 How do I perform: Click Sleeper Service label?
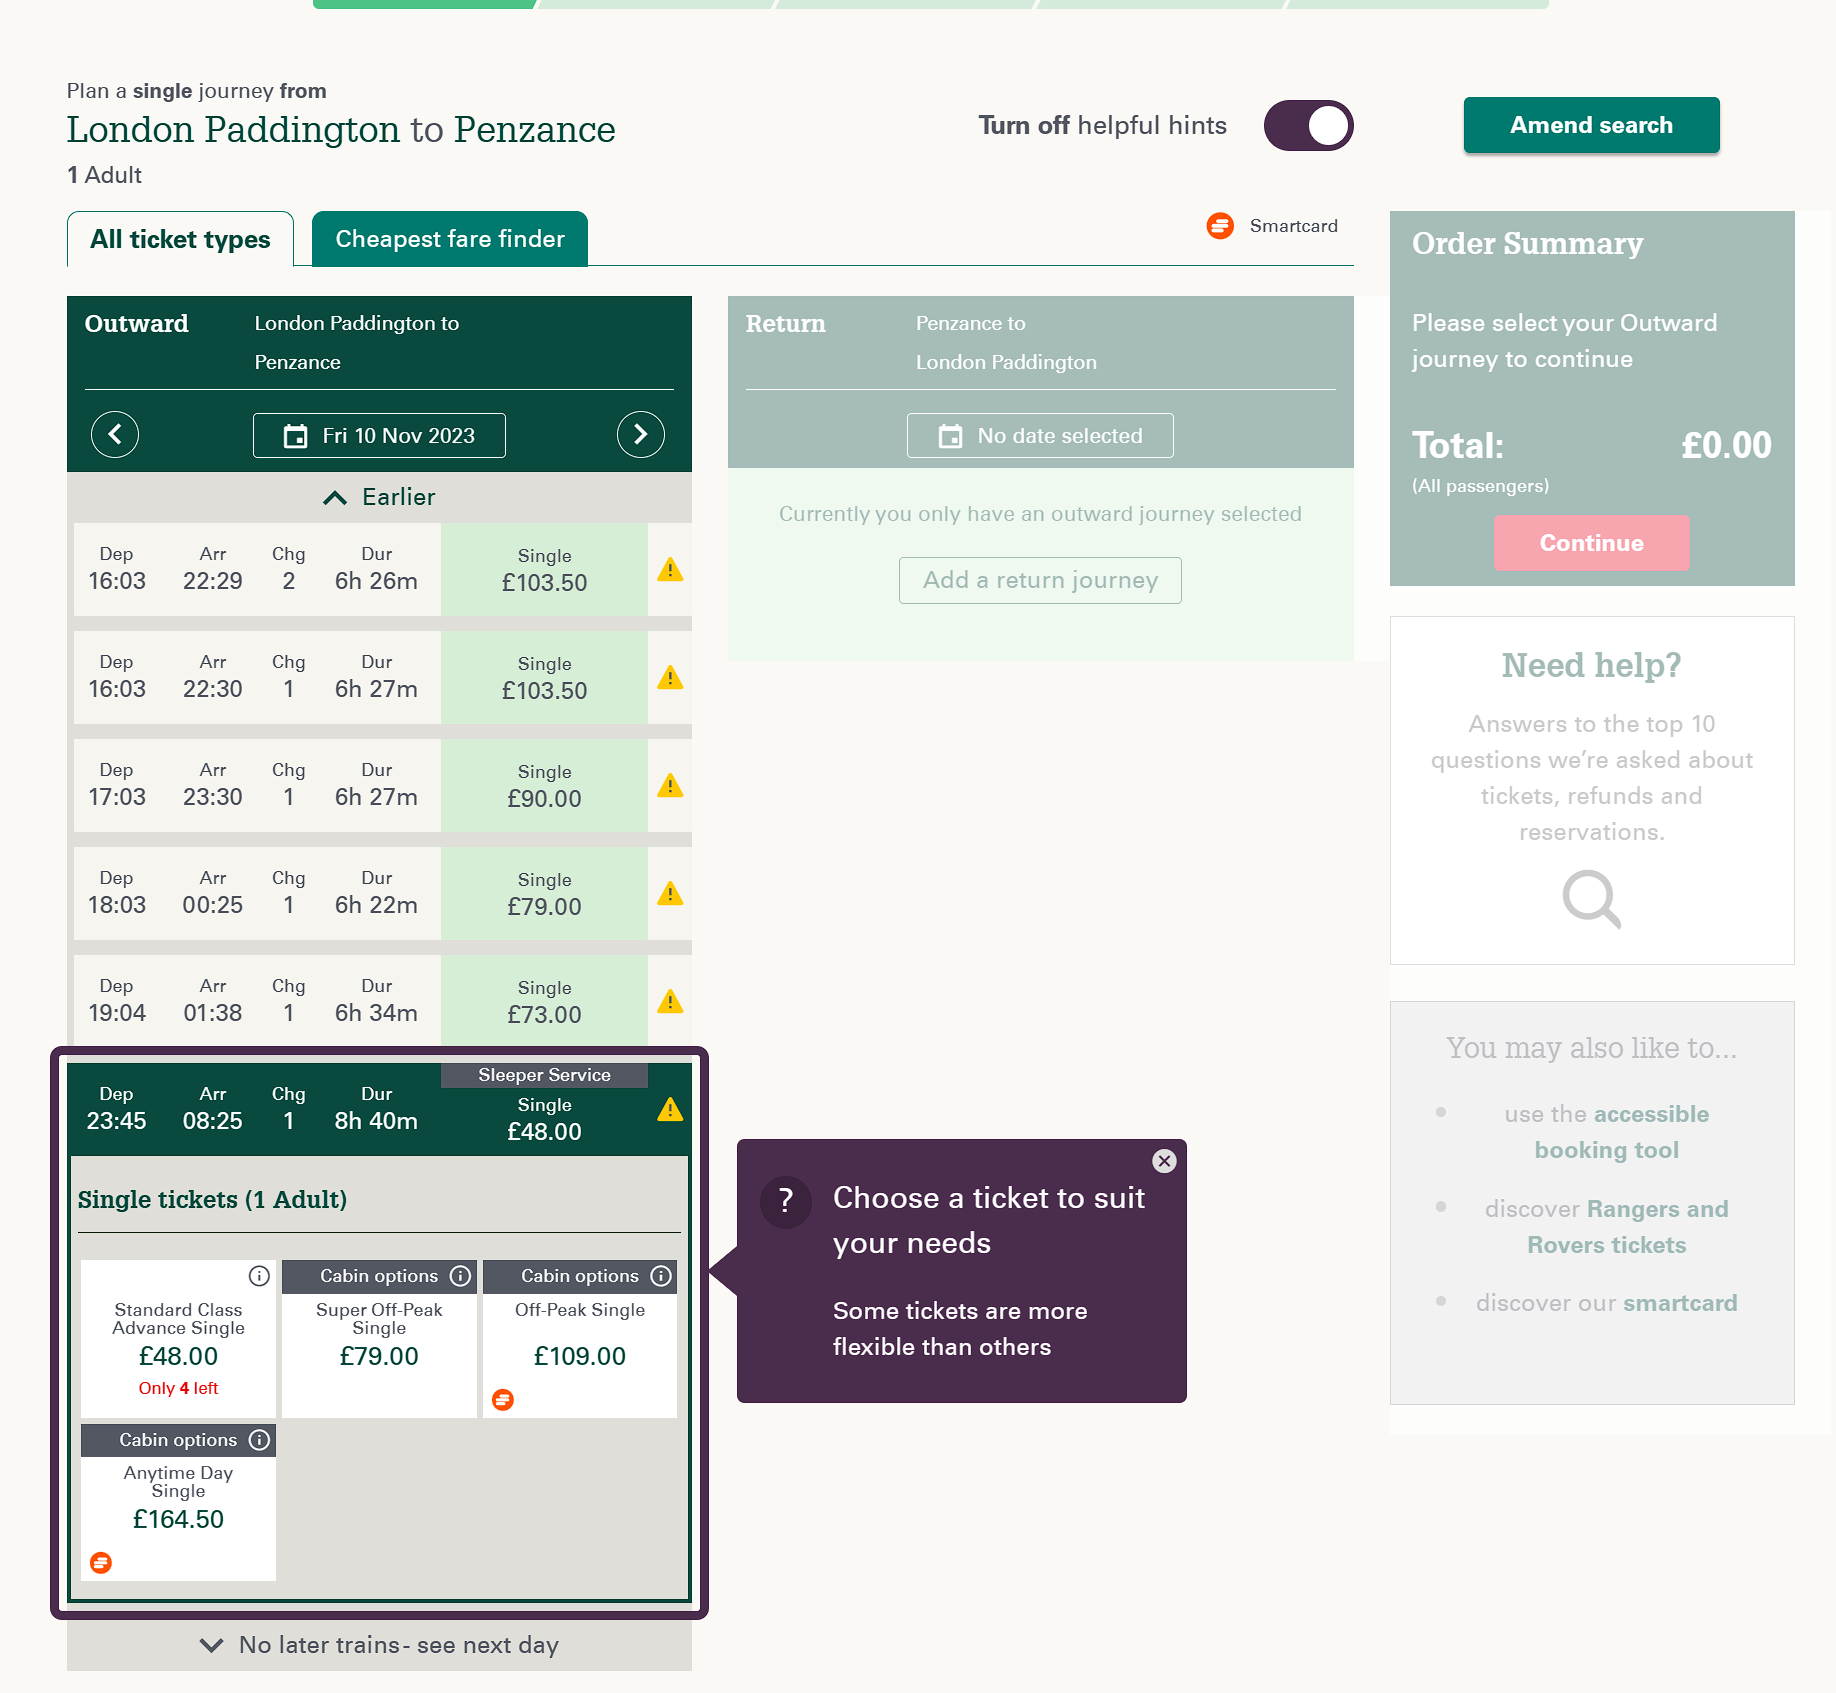pos(544,1075)
